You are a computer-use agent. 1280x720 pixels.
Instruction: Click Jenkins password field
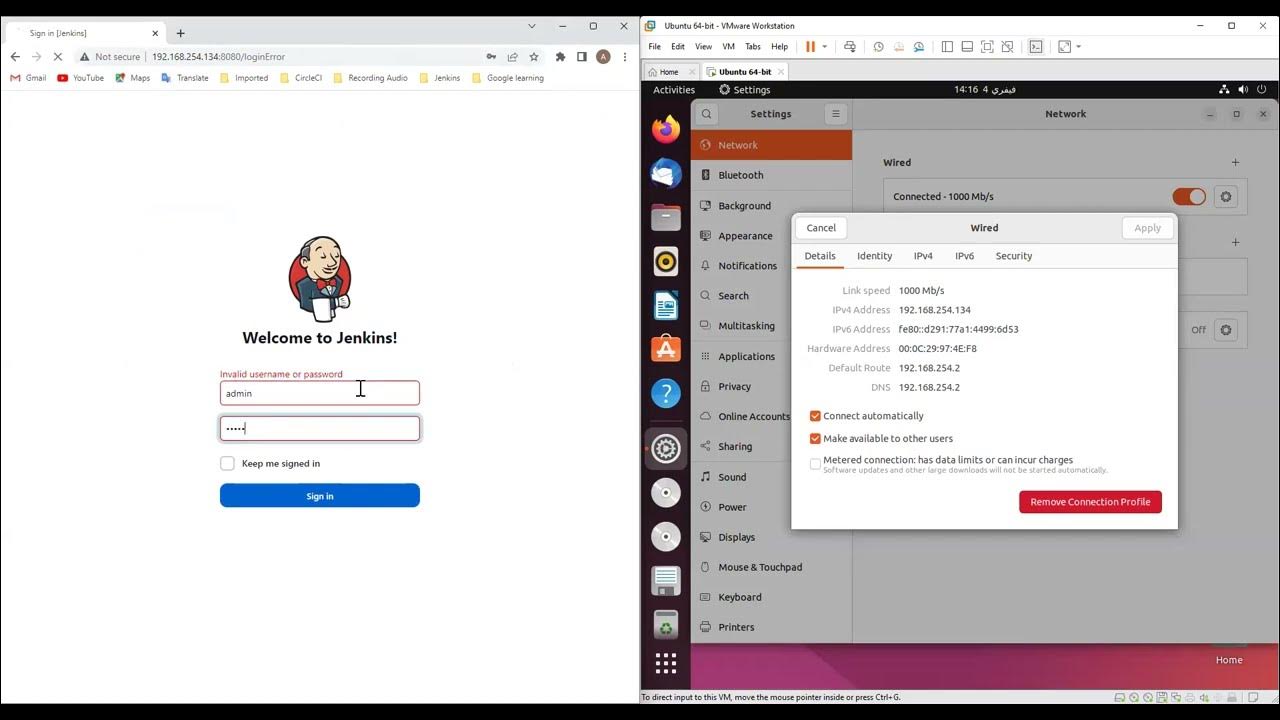coord(320,428)
